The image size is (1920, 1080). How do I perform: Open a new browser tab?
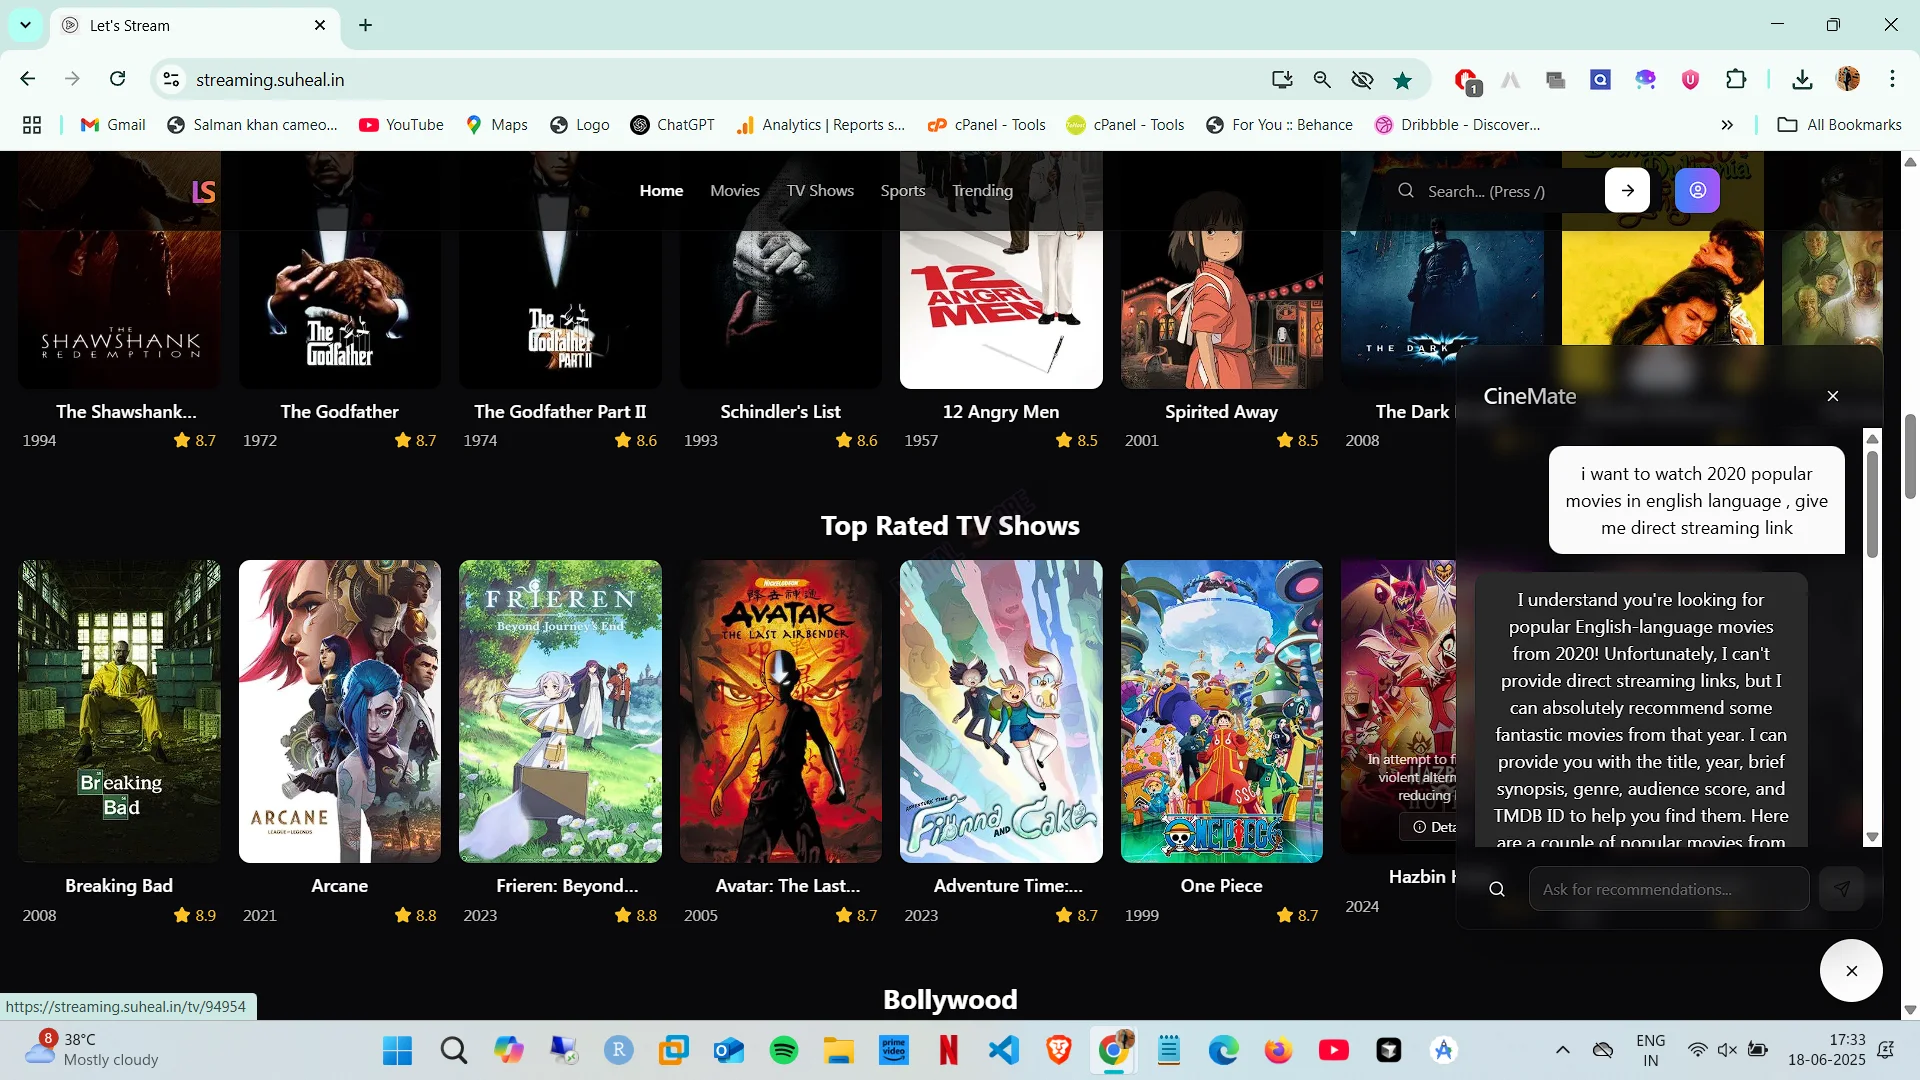click(366, 25)
